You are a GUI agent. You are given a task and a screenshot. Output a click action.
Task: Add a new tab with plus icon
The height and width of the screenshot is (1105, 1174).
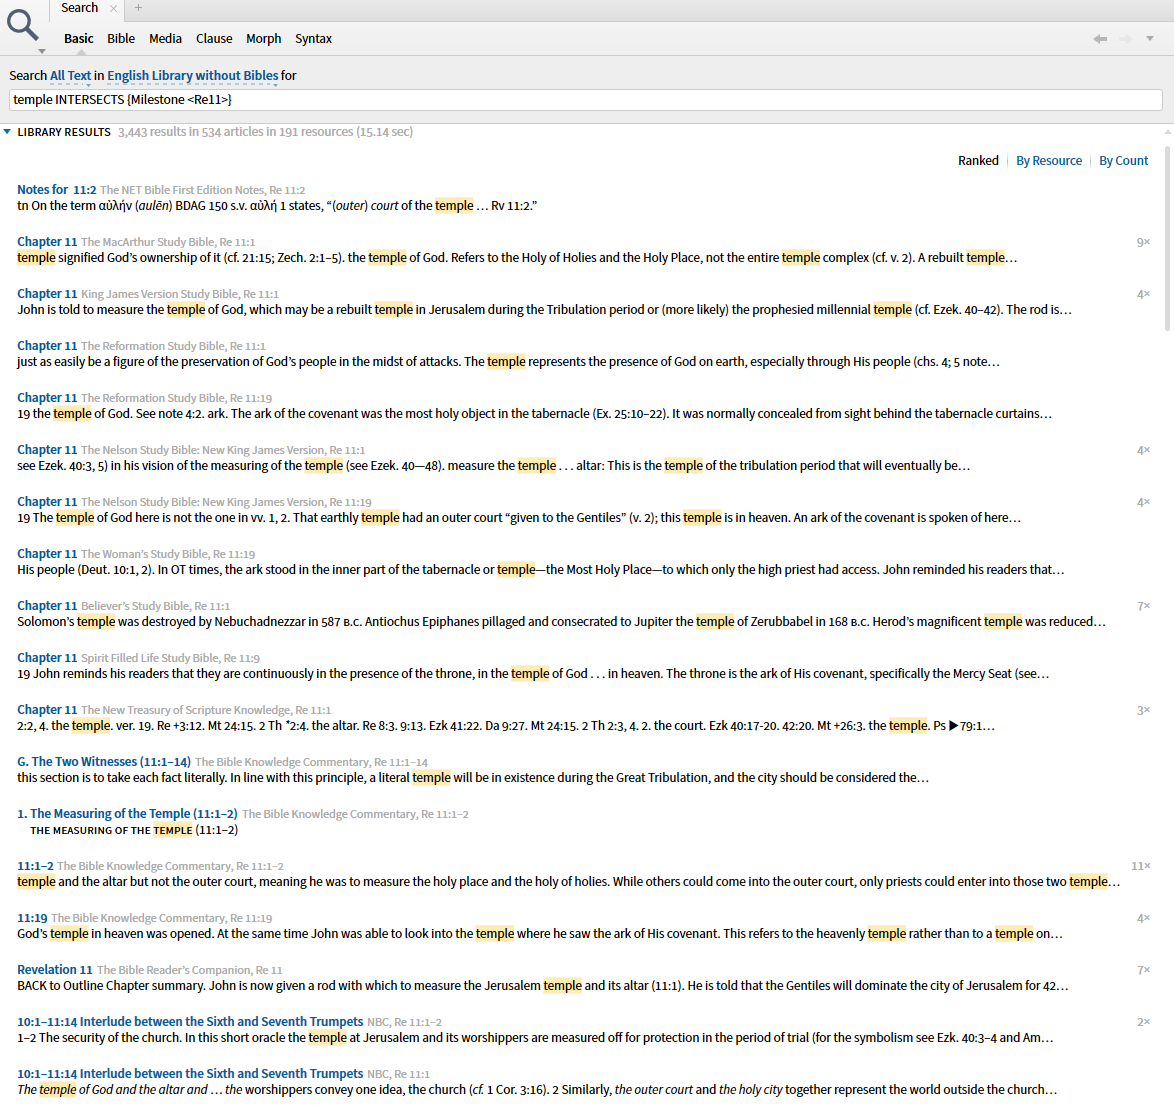coord(139,8)
